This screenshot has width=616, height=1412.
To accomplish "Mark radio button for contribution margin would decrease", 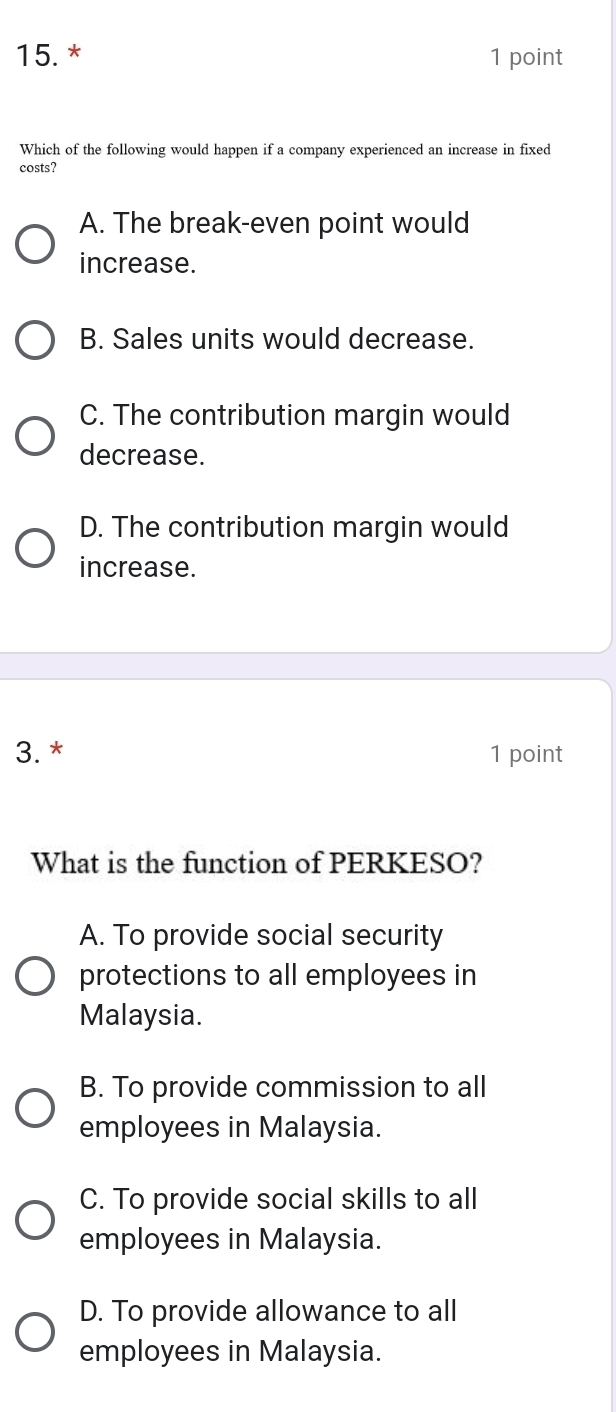I will pos(35,436).
